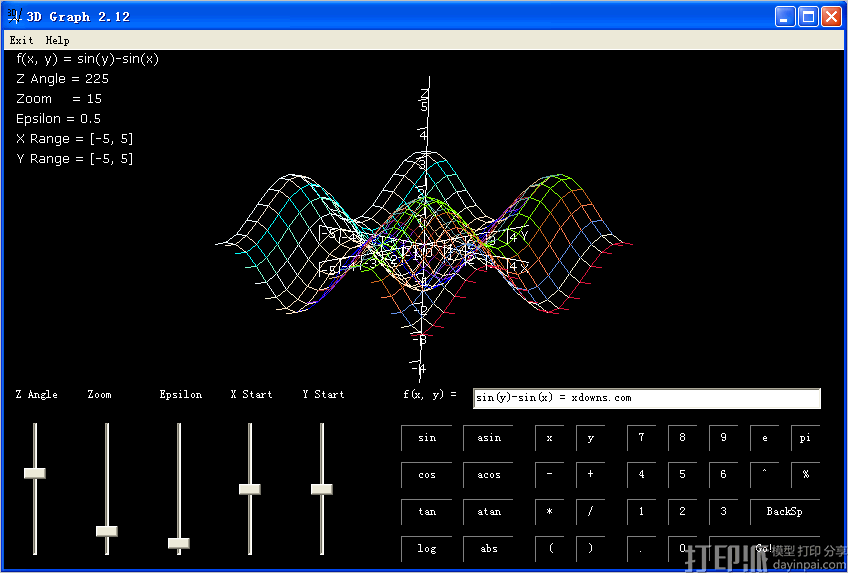Click the f(x, y) formula input field

[647, 398]
